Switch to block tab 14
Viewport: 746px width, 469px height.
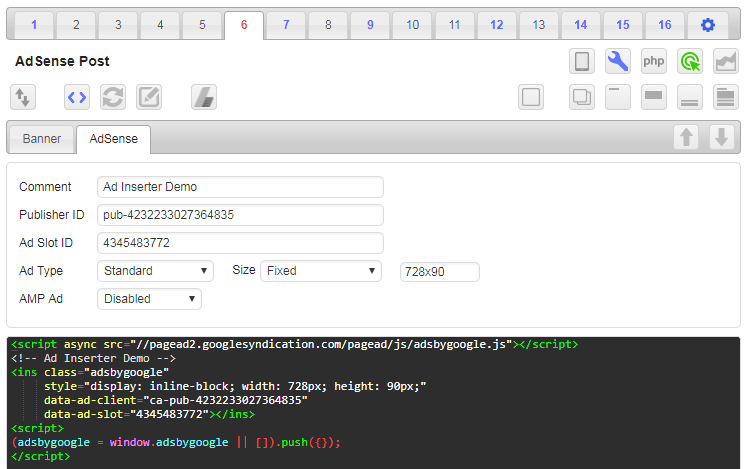(x=580, y=25)
